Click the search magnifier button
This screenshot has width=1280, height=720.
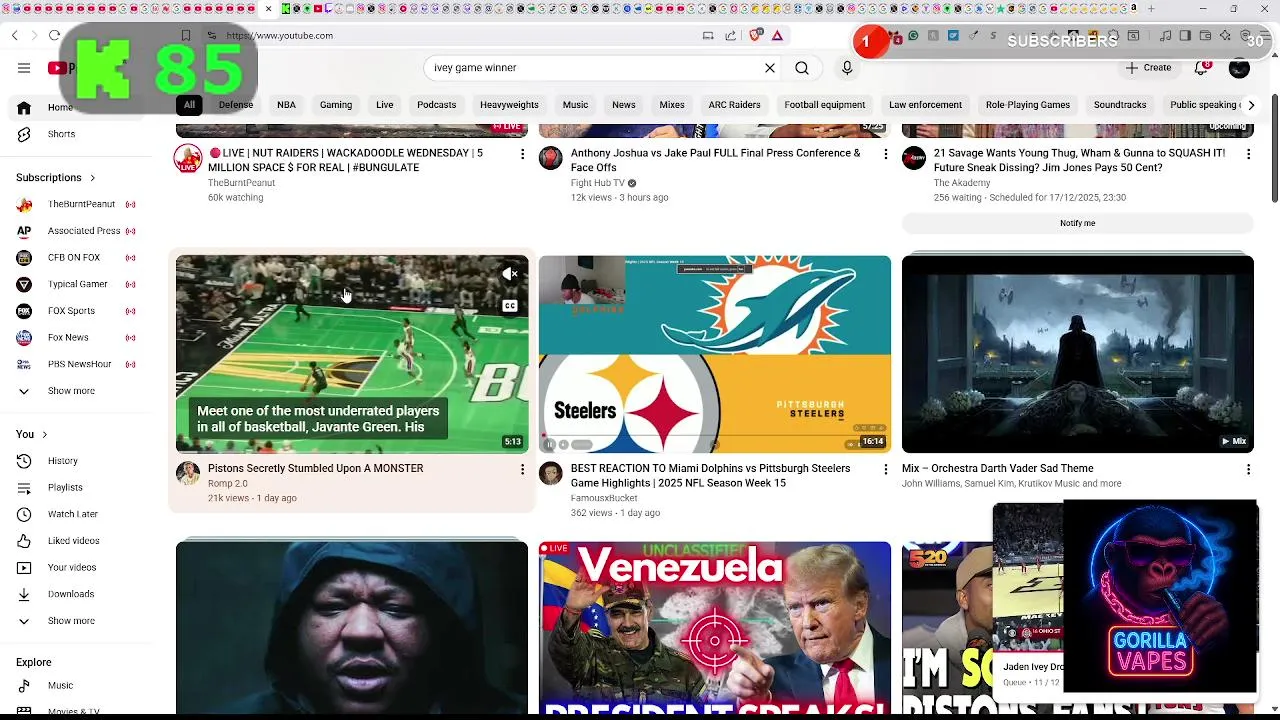coord(802,68)
